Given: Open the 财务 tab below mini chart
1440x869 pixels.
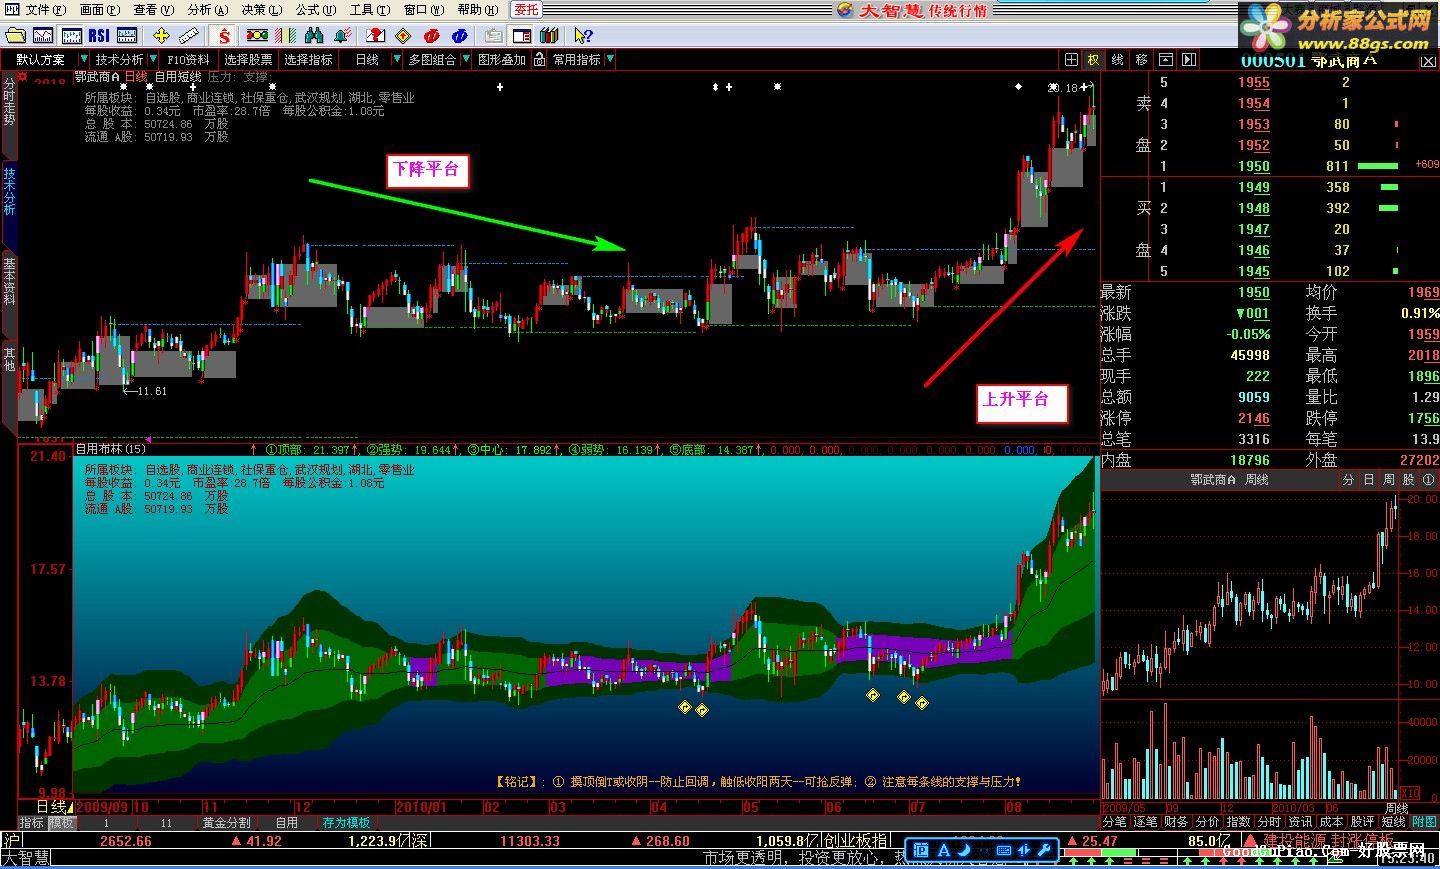Looking at the screenshot, I should point(1176,822).
